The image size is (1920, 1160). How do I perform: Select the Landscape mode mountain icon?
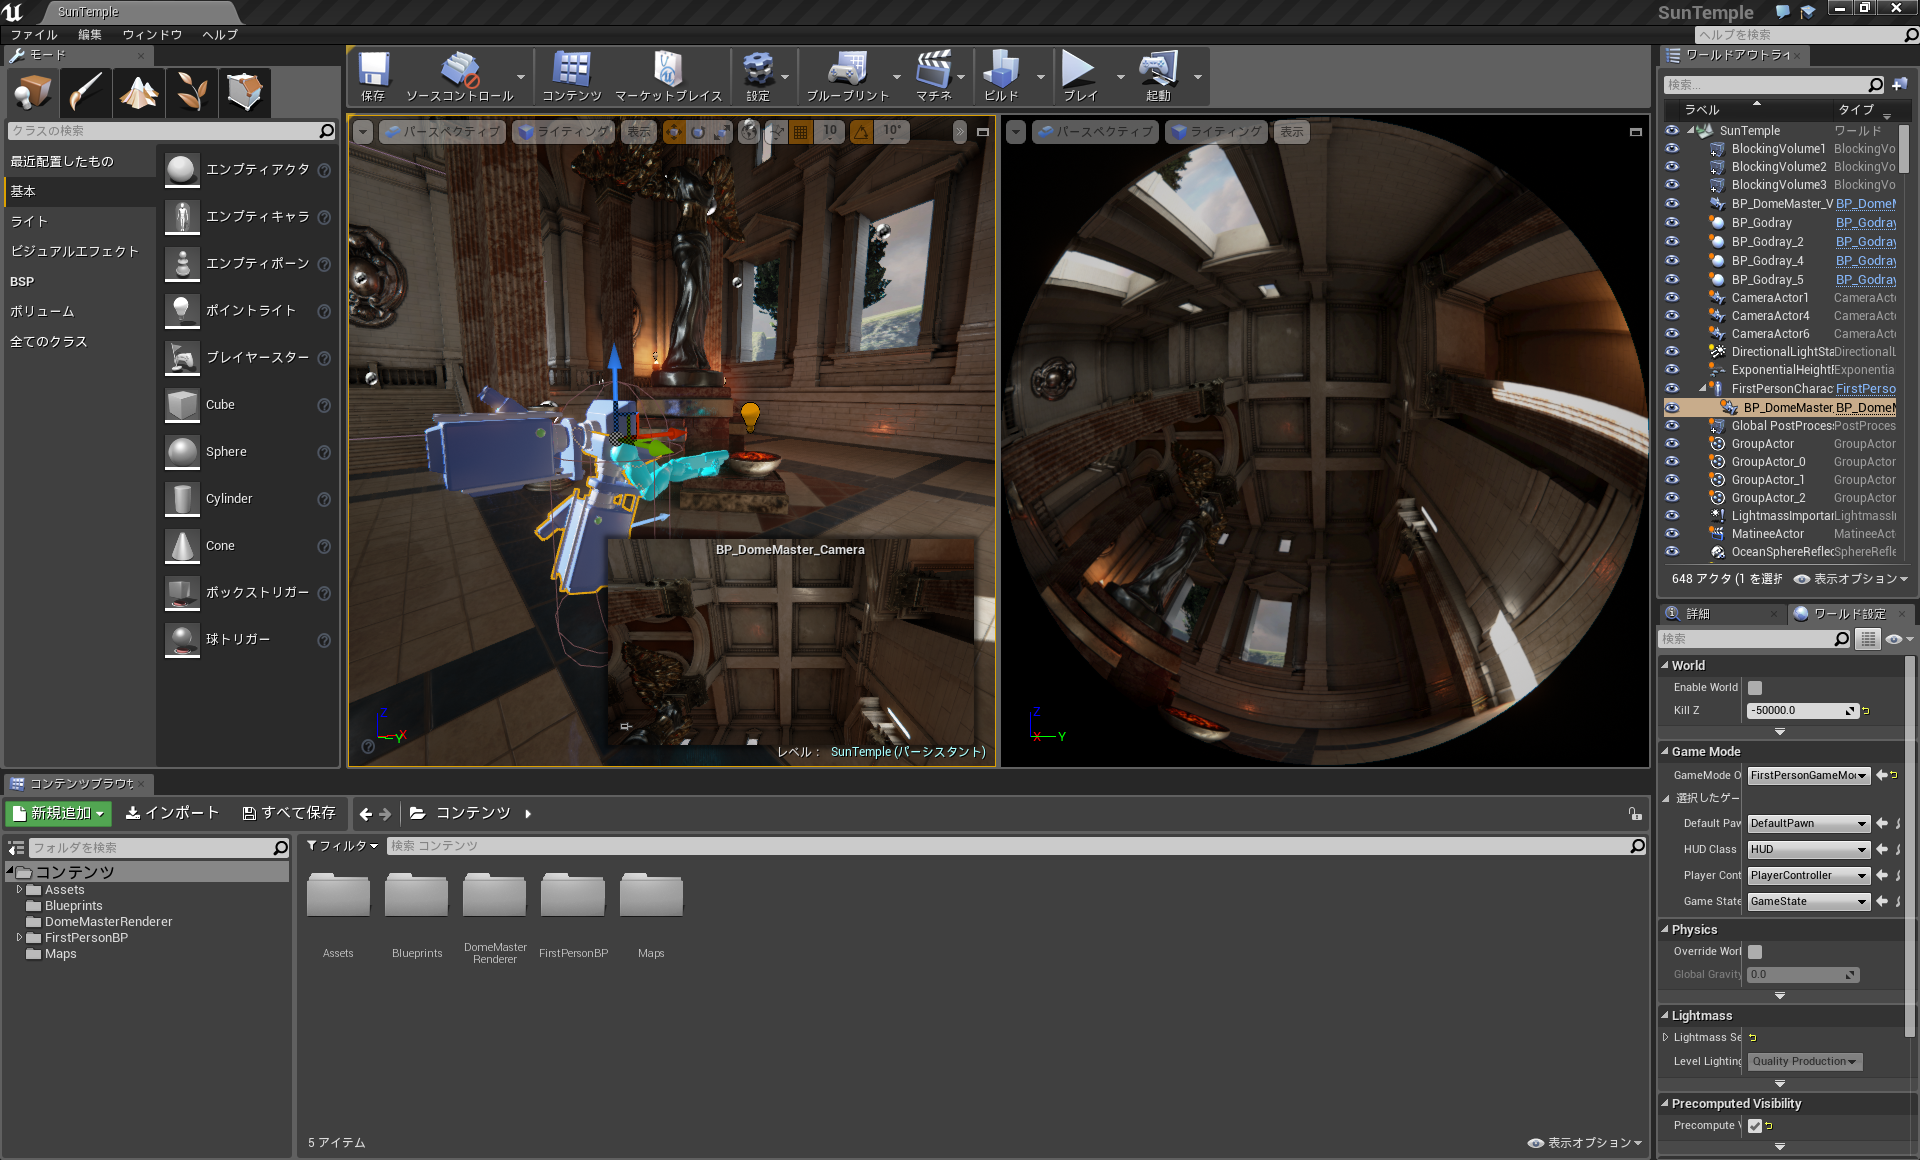[x=138, y=92]
